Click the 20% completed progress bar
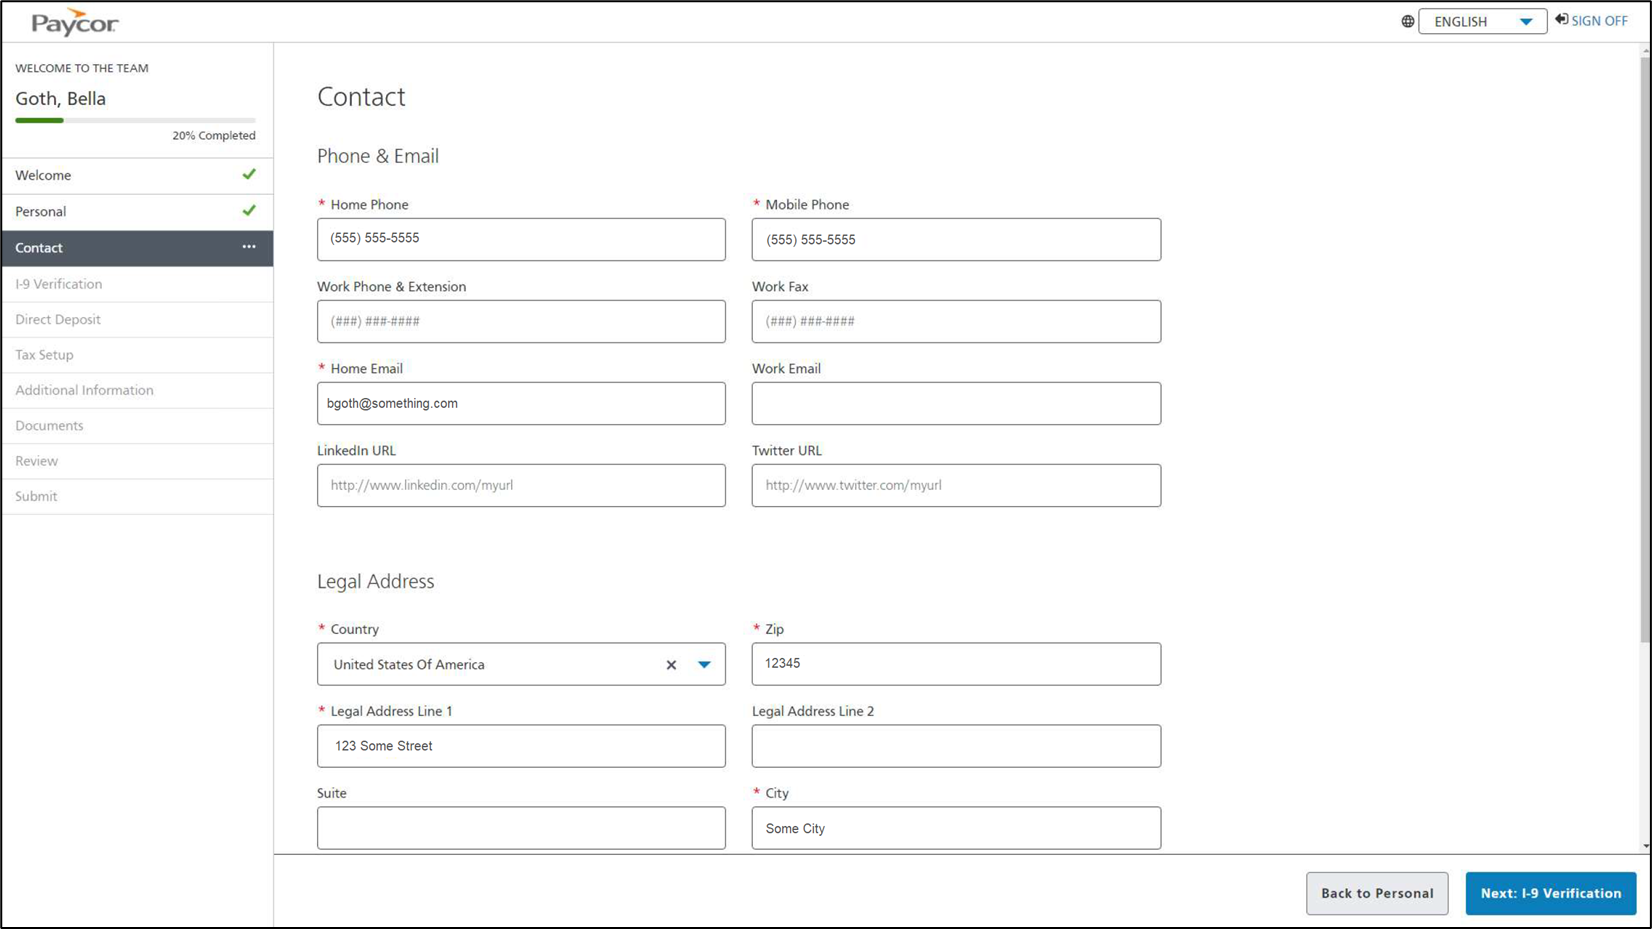 [x=135, y=120]
